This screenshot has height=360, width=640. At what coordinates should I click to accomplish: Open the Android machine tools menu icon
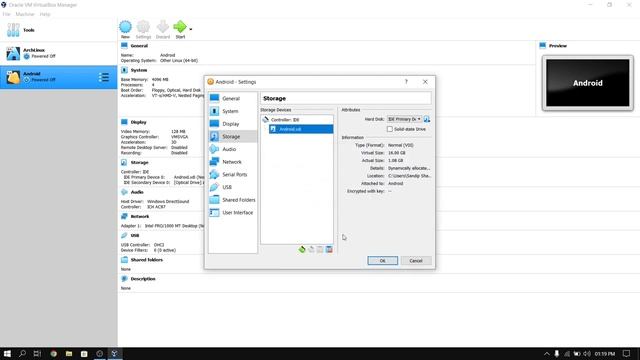(x=104, y=77)
